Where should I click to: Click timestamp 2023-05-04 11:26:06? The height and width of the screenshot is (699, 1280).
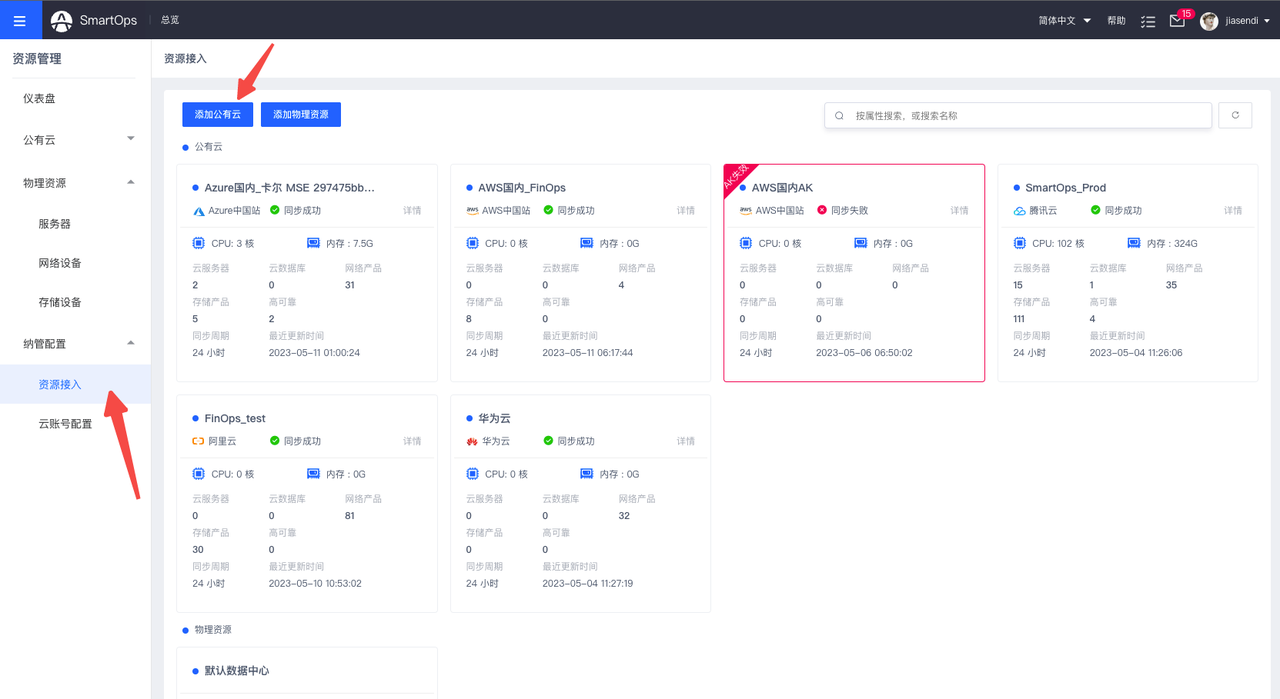(1136, 353)
